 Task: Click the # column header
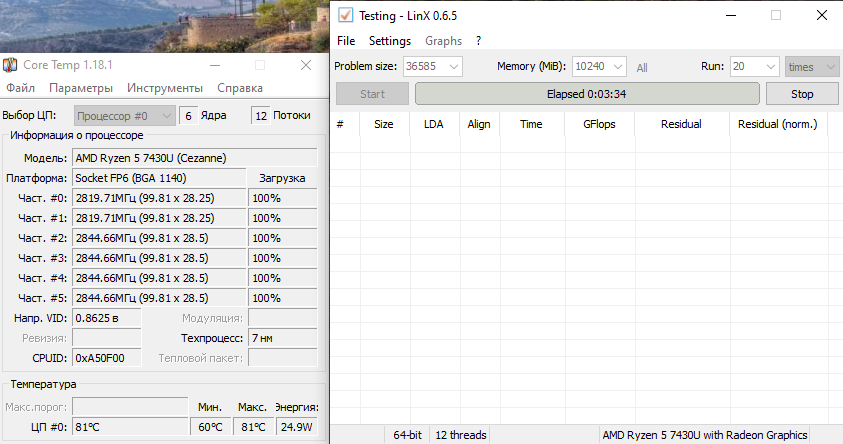point(345,124)
